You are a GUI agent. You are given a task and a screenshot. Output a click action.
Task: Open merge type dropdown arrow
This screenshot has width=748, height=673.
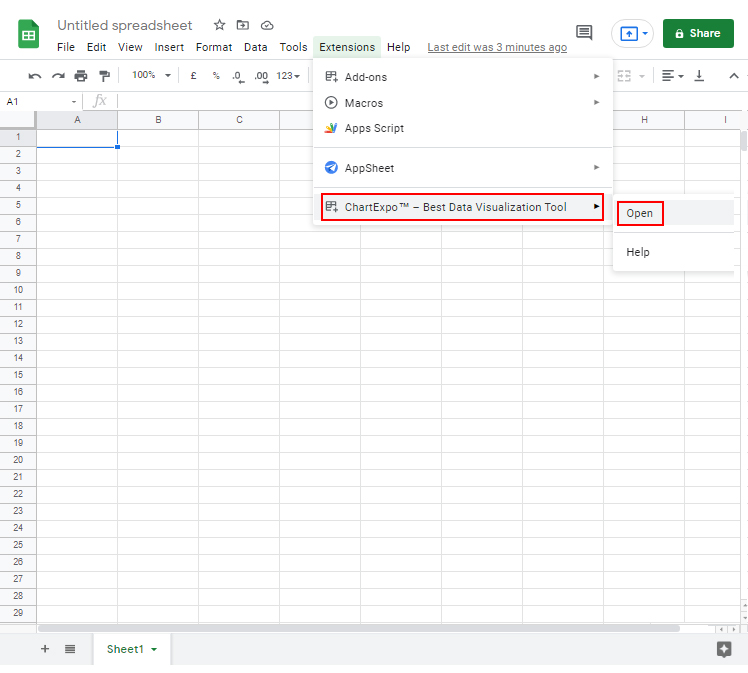click(x=642, y=76)
